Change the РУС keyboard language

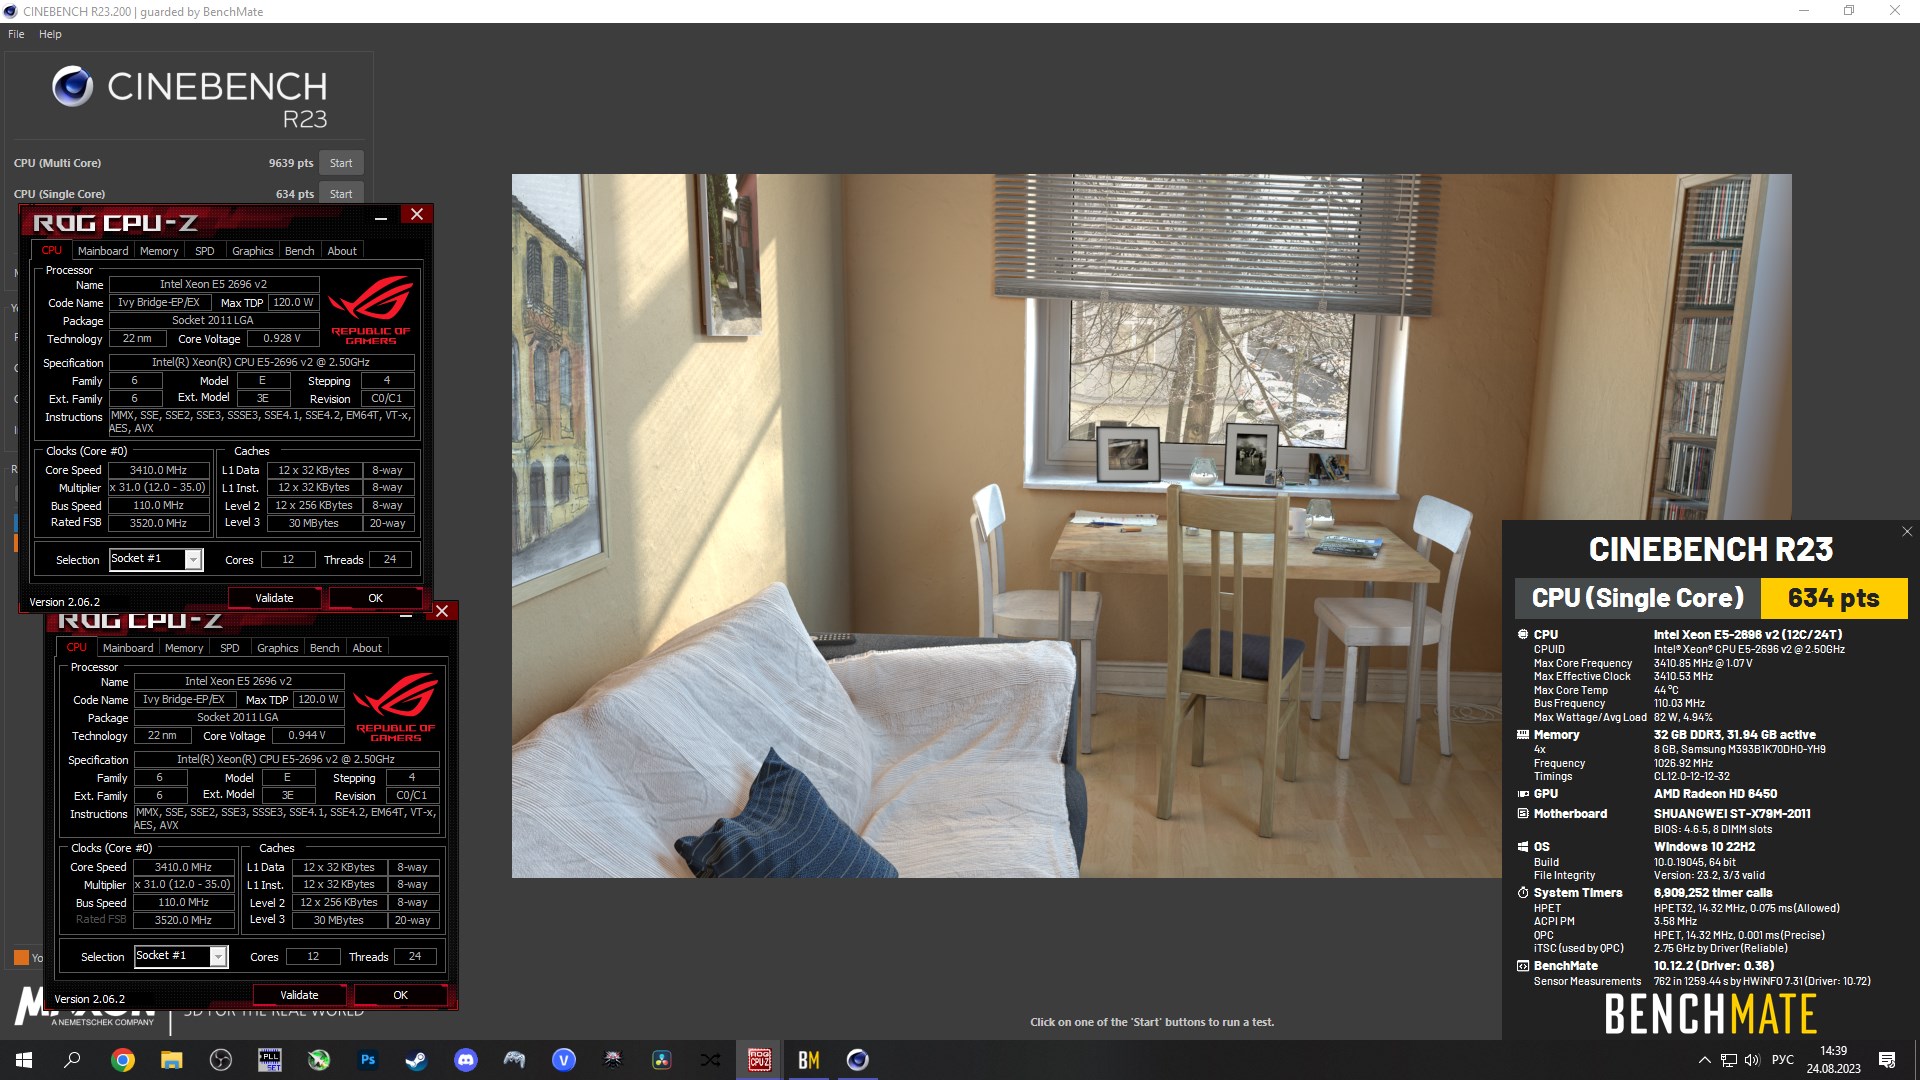point(1783,1060)
